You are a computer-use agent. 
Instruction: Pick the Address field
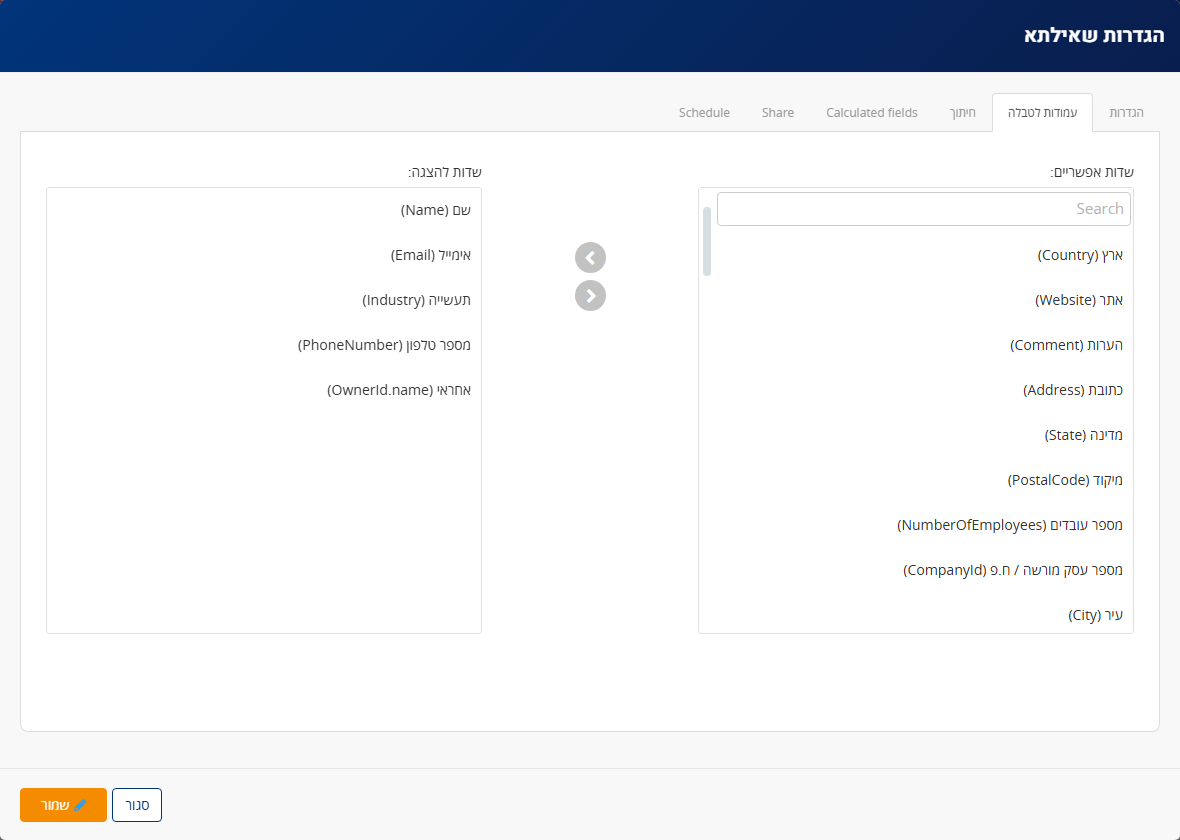click(916, 390)
